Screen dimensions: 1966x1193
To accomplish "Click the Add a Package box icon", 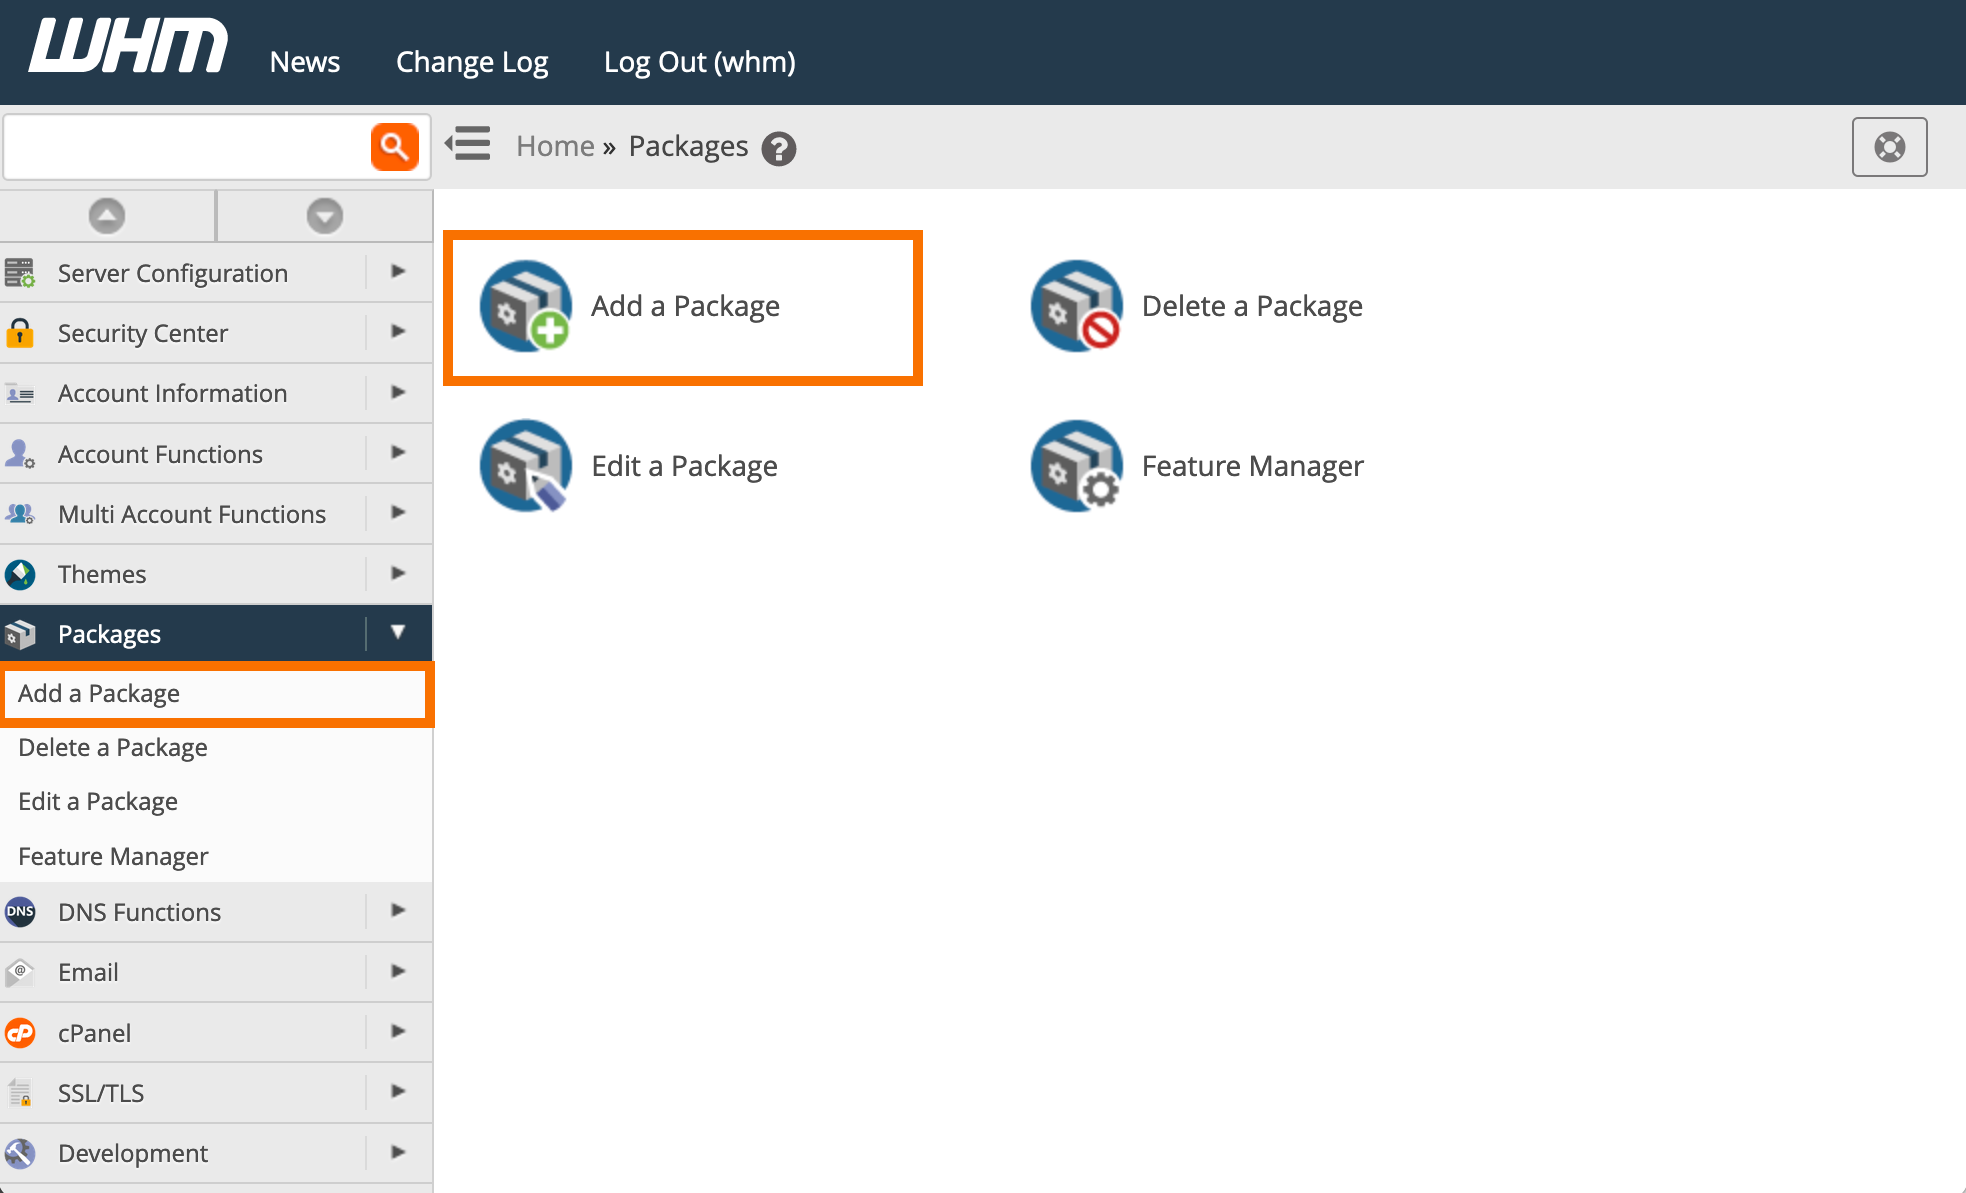I will pos(526,306).
